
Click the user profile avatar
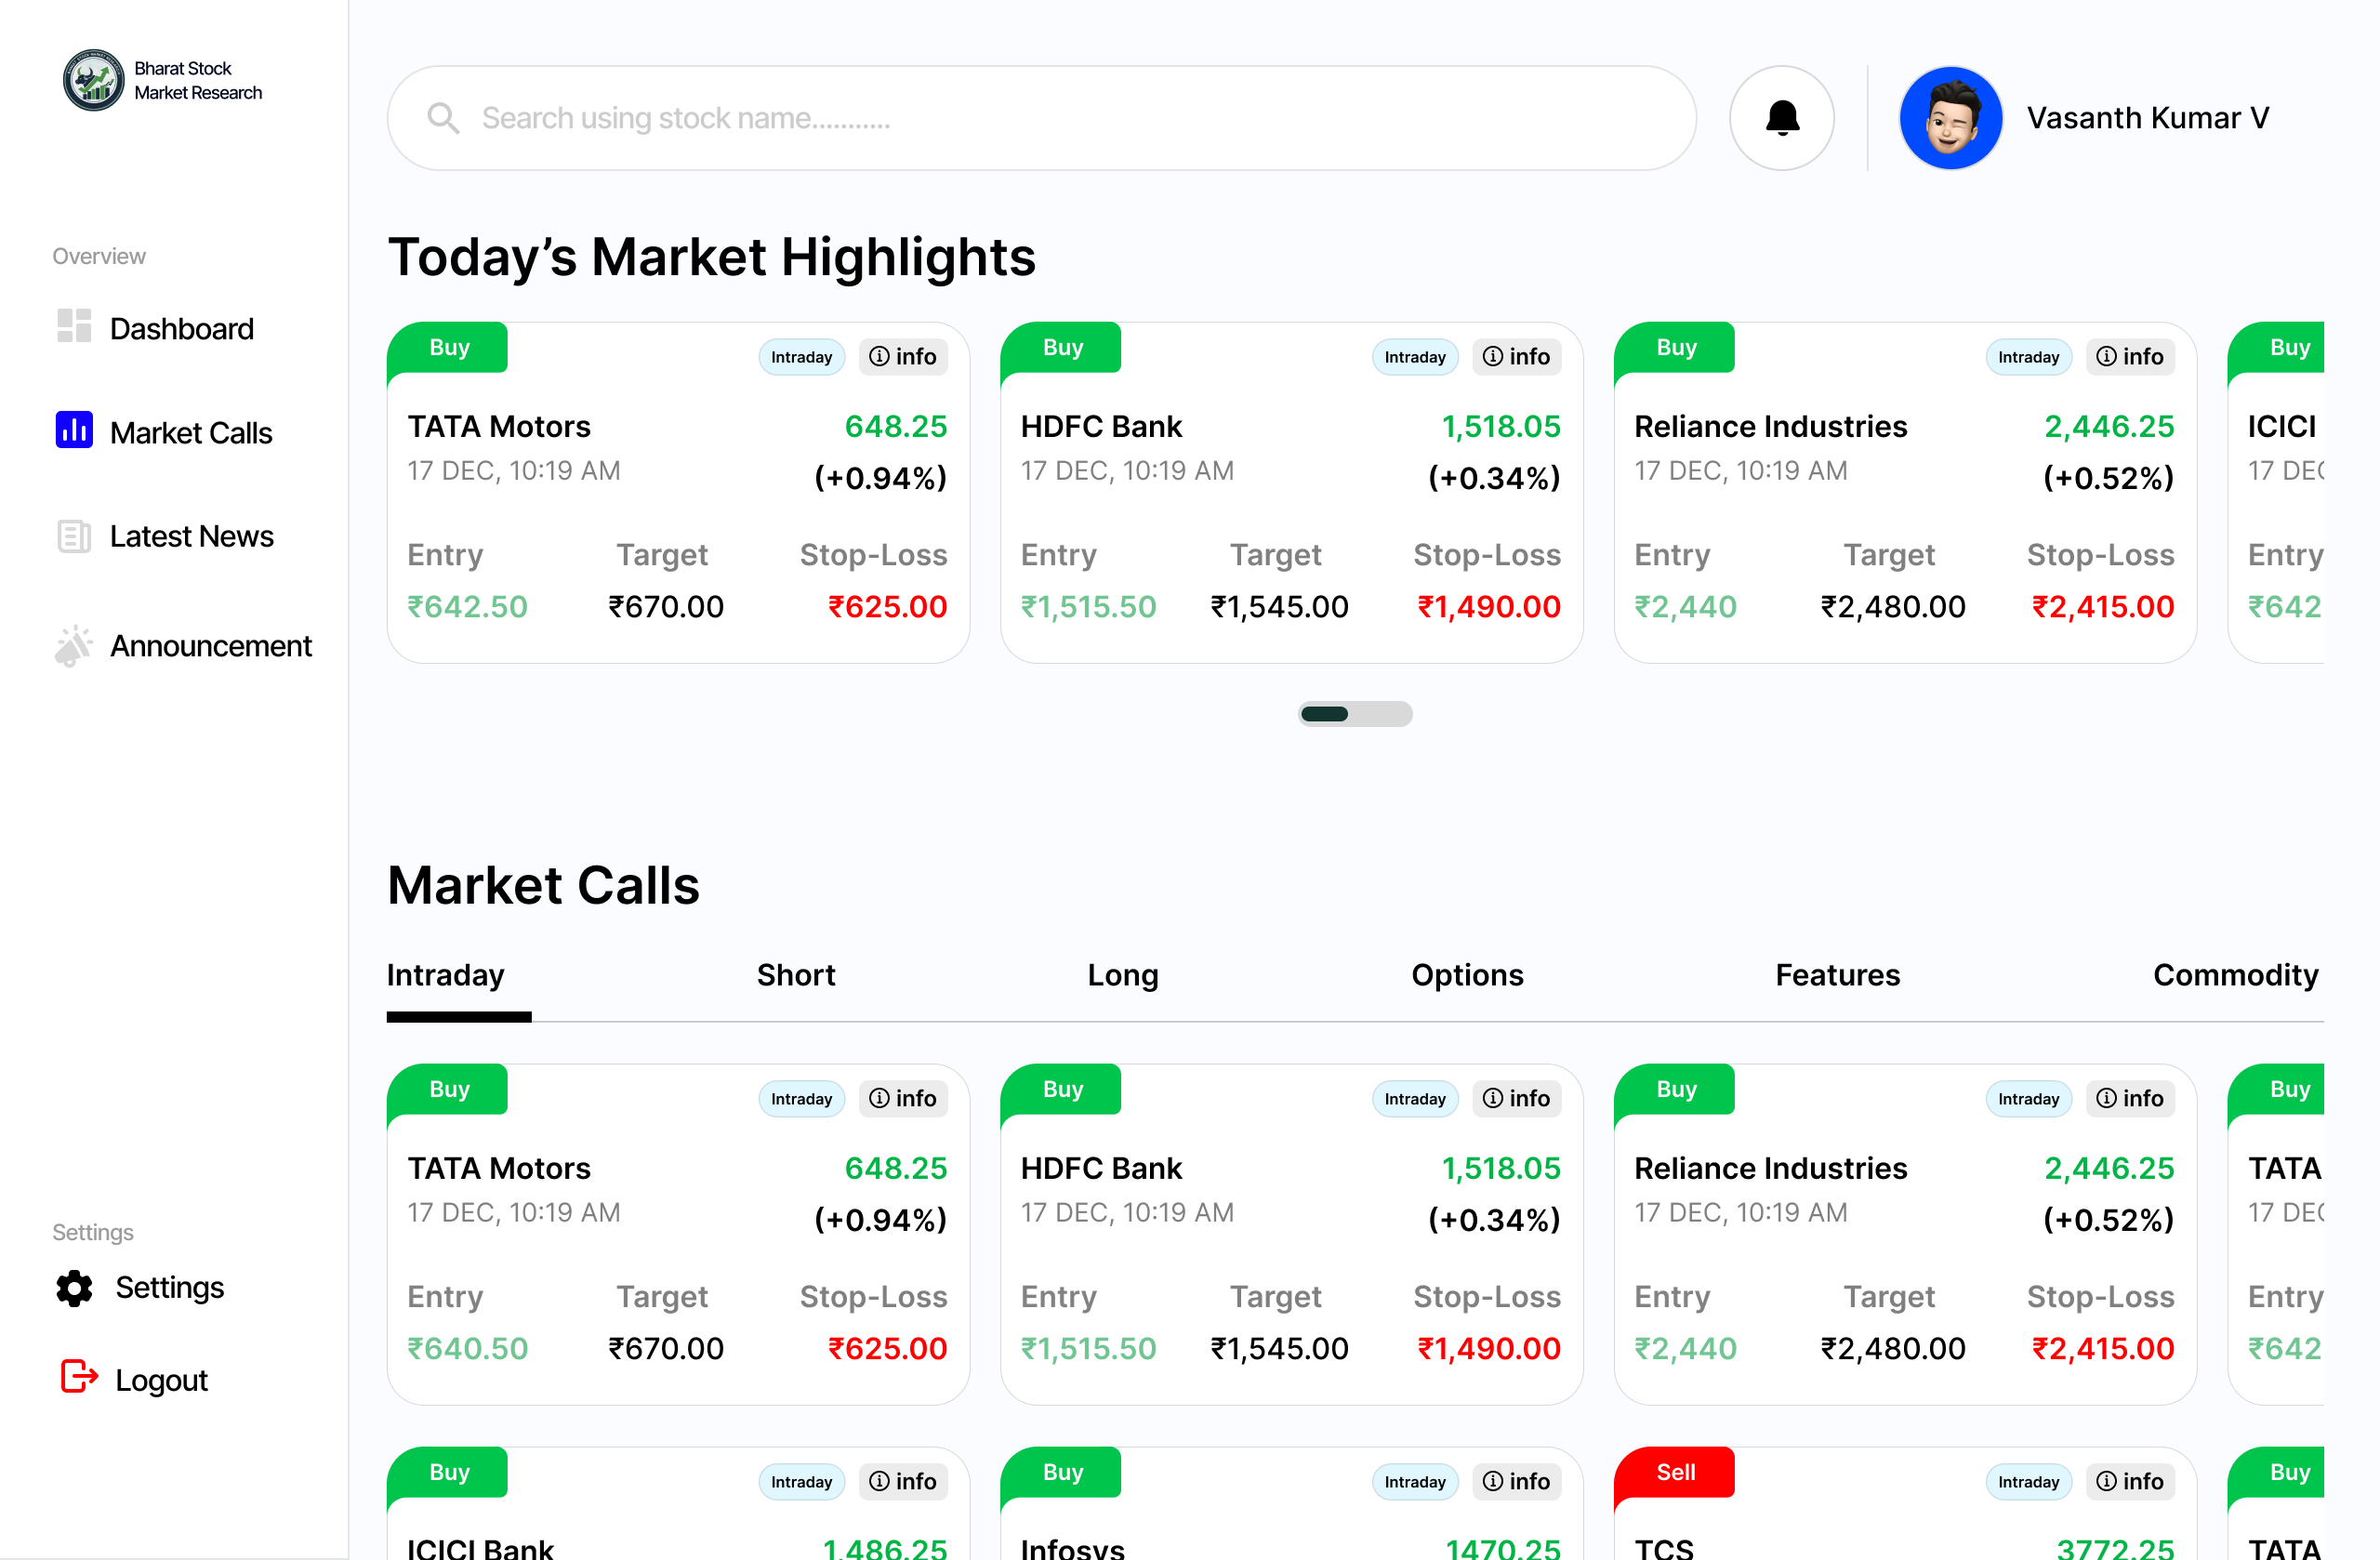(x=1949, y=118)
